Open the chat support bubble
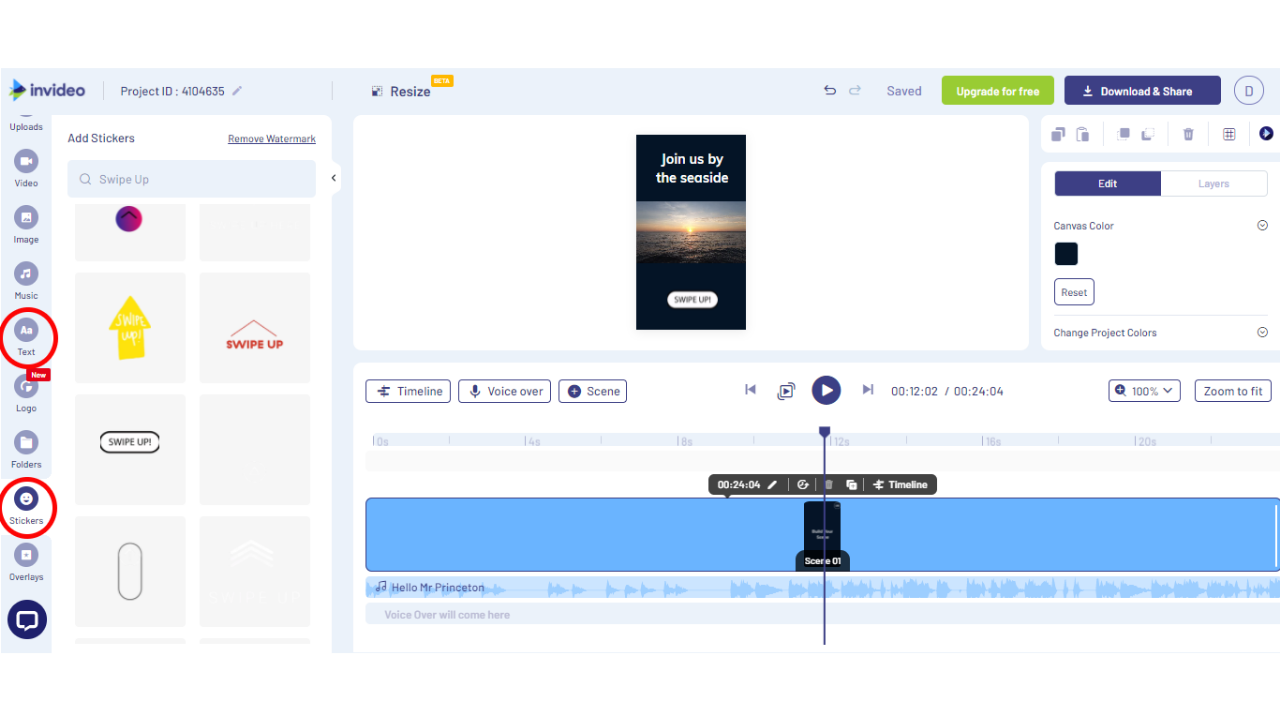This screenshot has height=720, width=1280. coord(27,620)
